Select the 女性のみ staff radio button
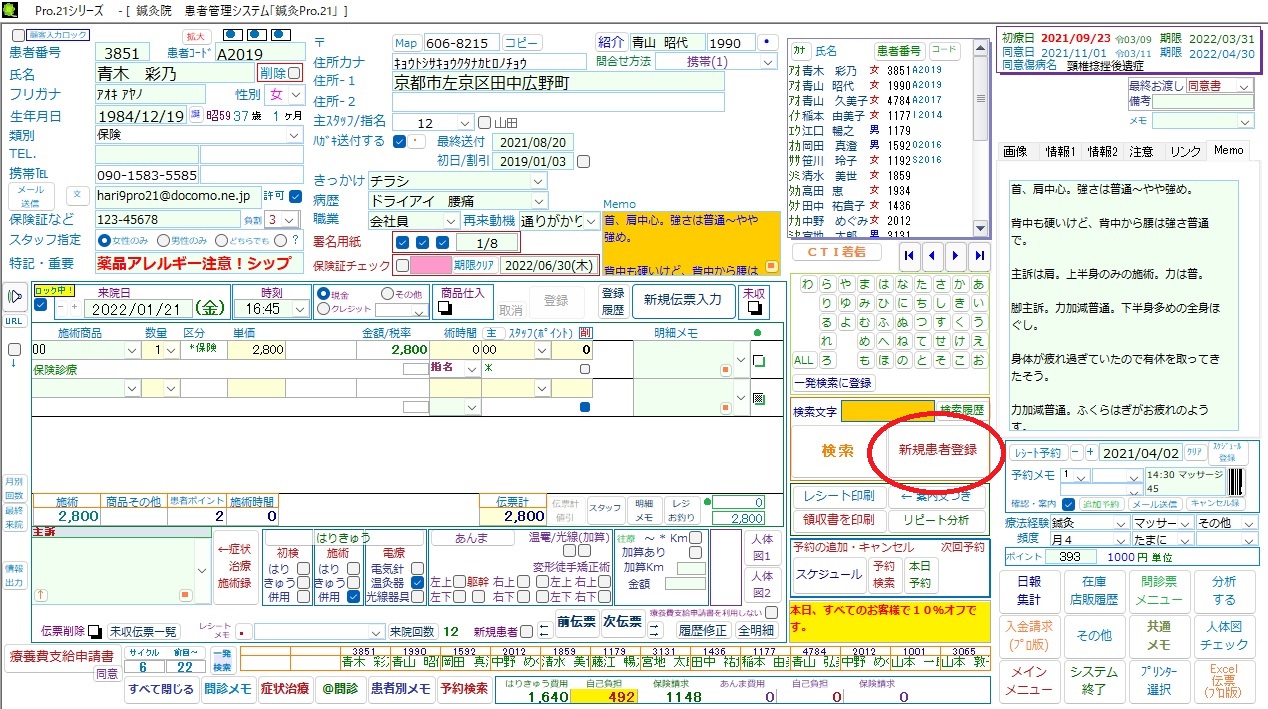1268x709 pixels. point(104,240)
